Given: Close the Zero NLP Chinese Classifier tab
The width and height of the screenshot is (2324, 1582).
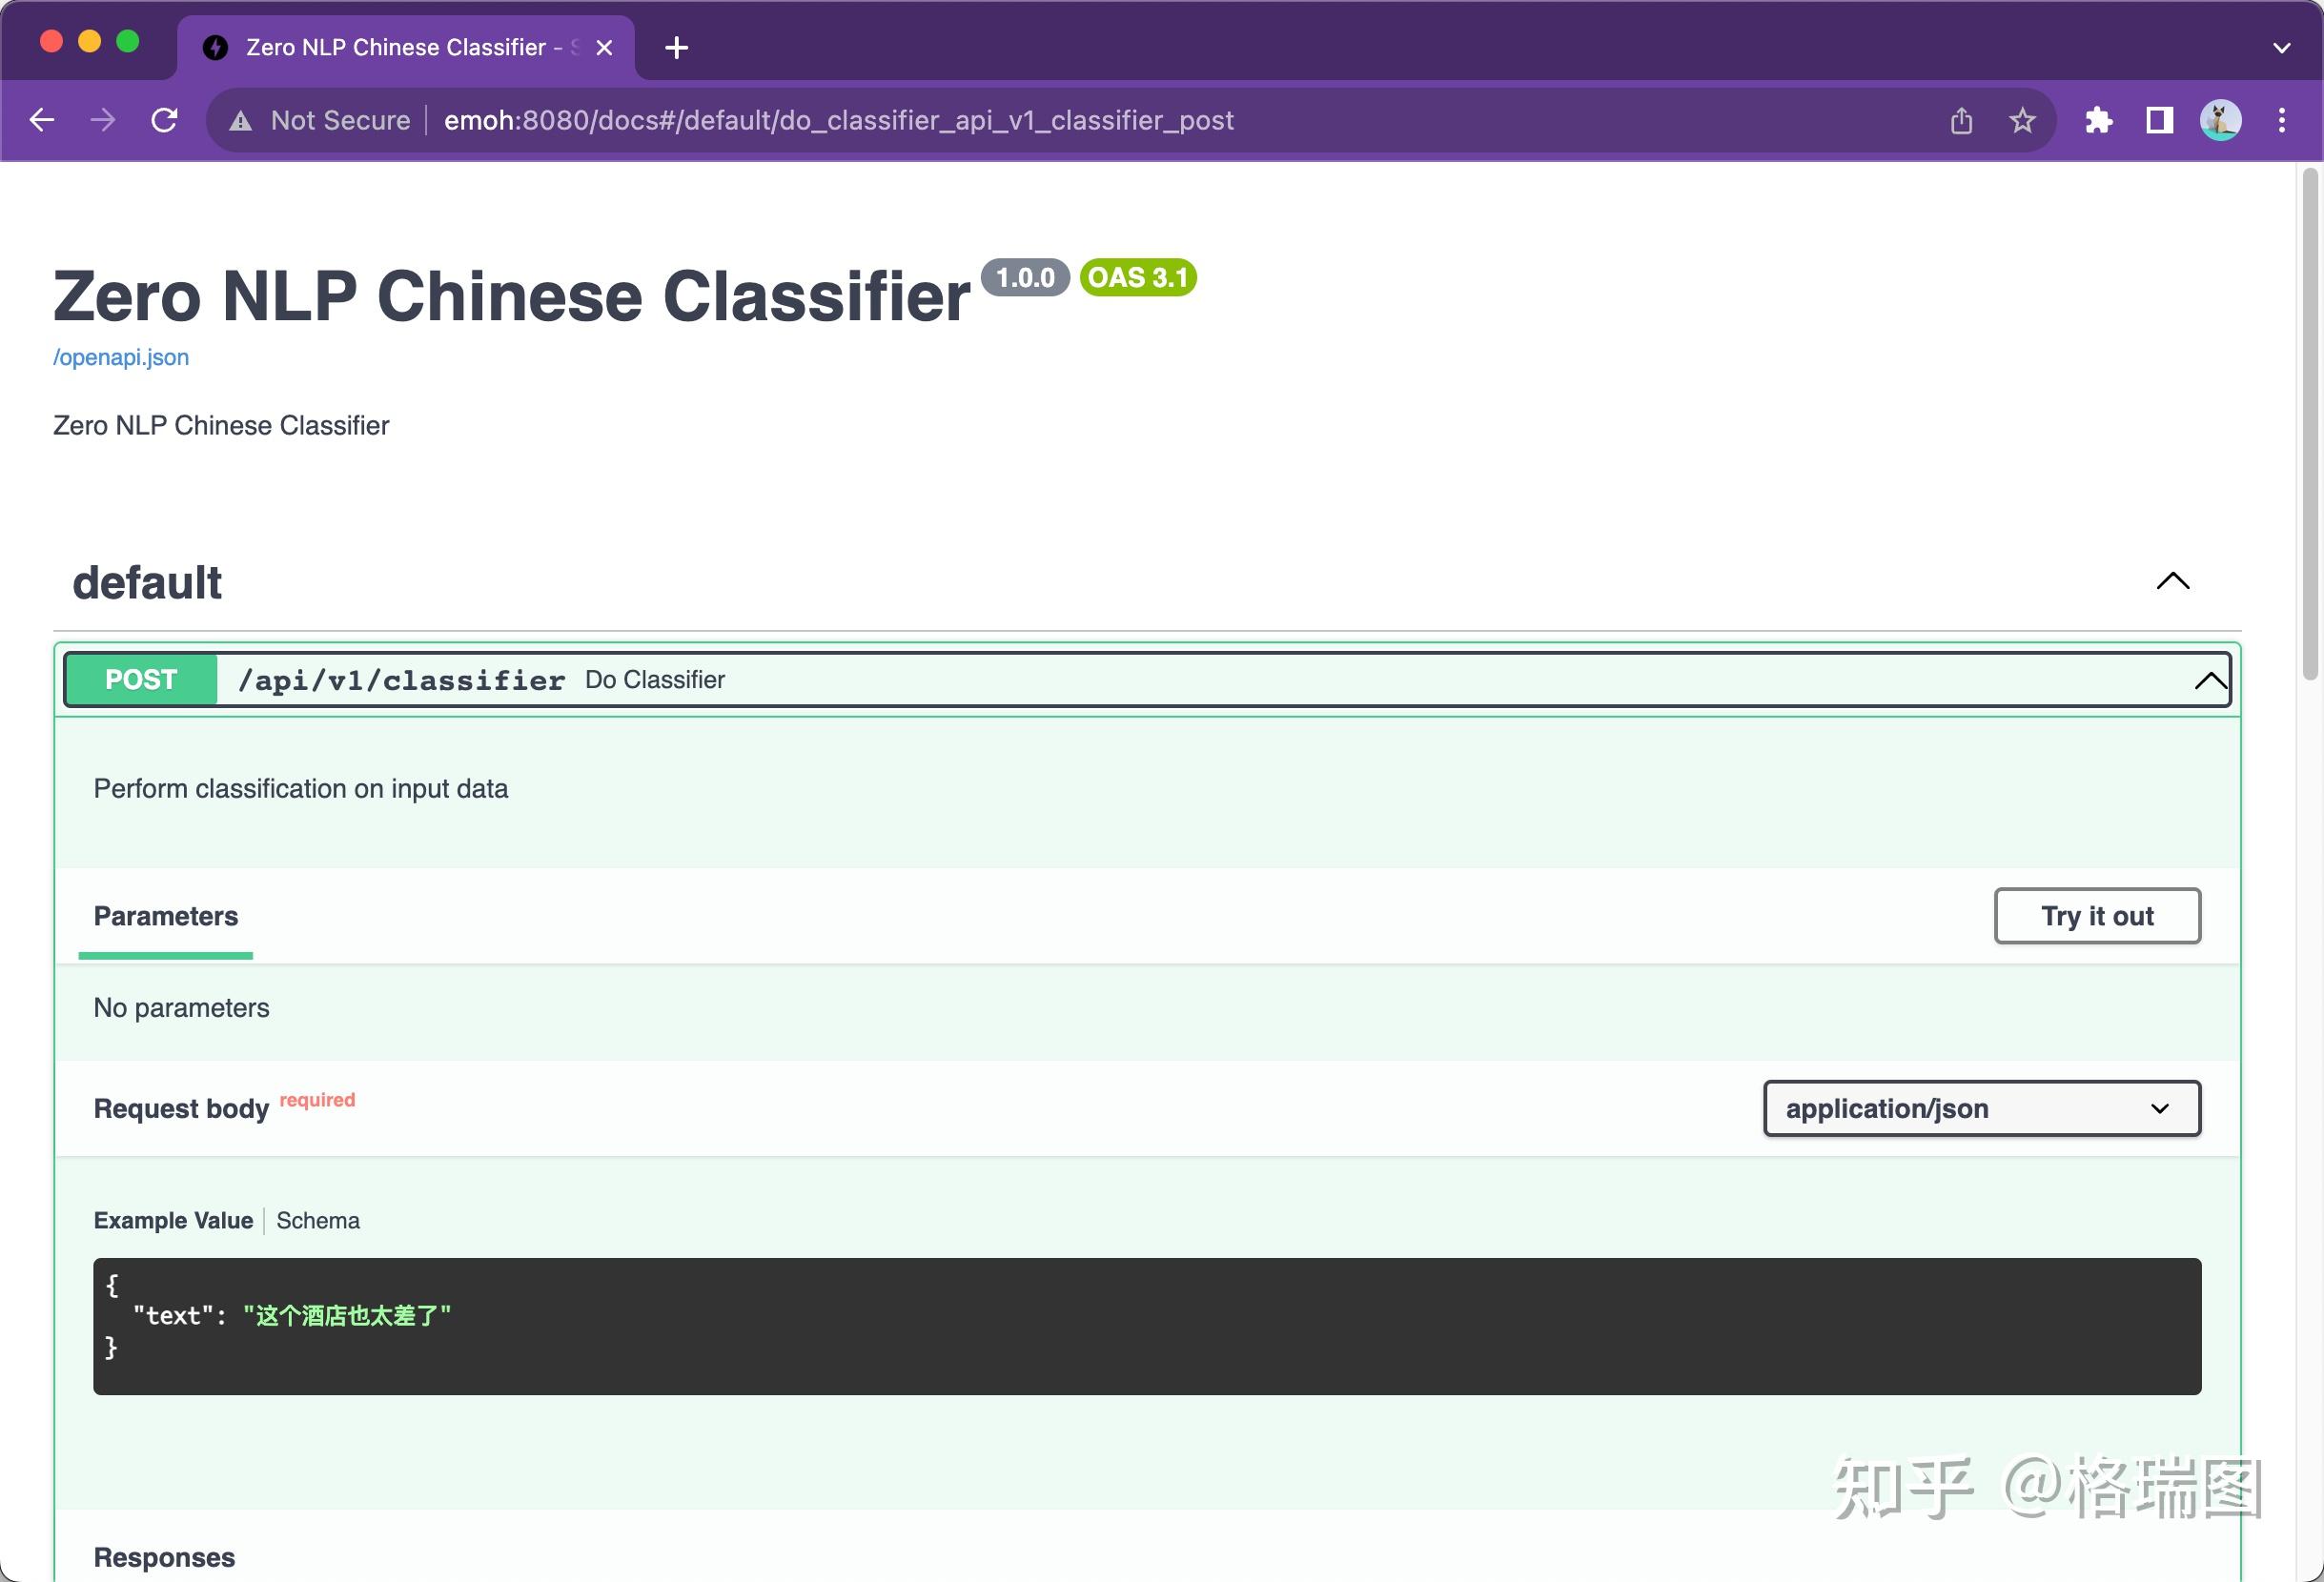Looking at the screenshot, I should pyautogui.click(x=604, y=47).
